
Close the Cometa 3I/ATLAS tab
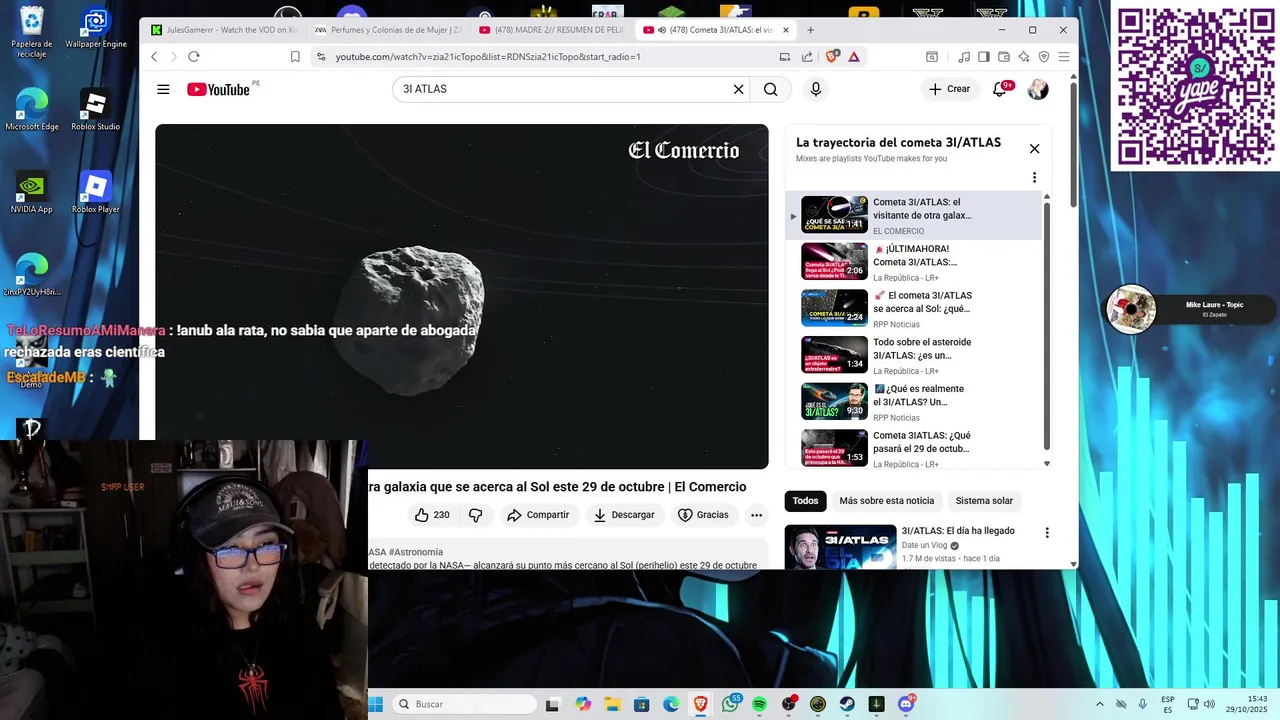(x=786, y=30)
